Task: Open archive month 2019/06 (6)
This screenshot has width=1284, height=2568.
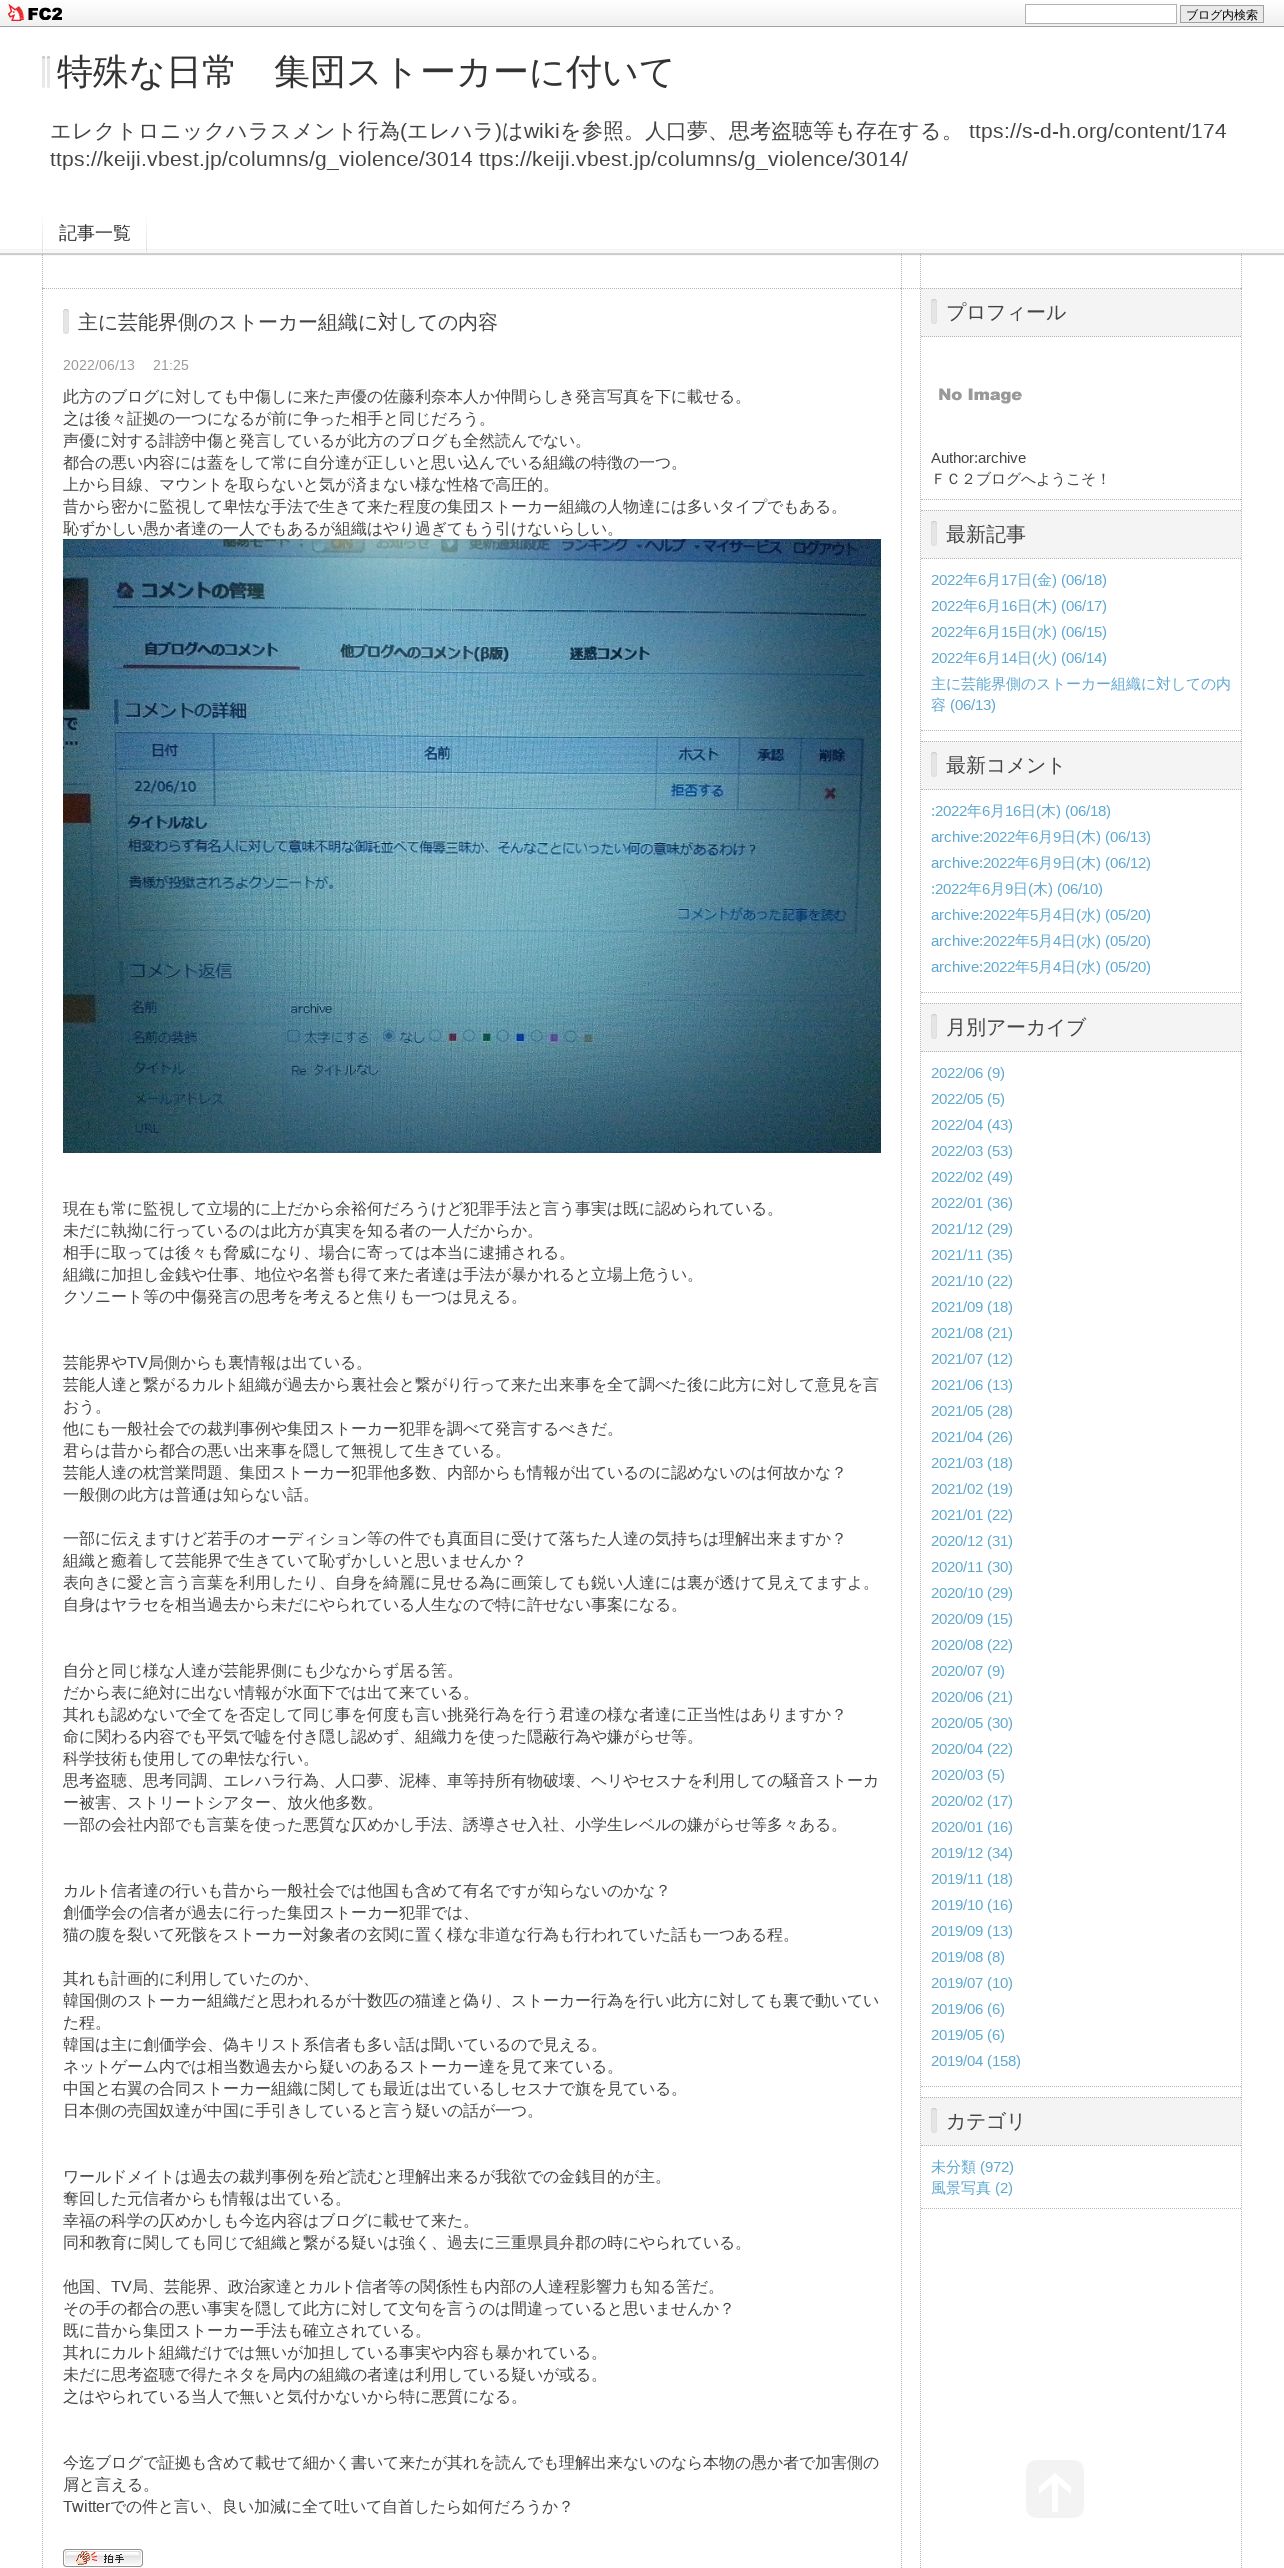Action: point(967,2009)
